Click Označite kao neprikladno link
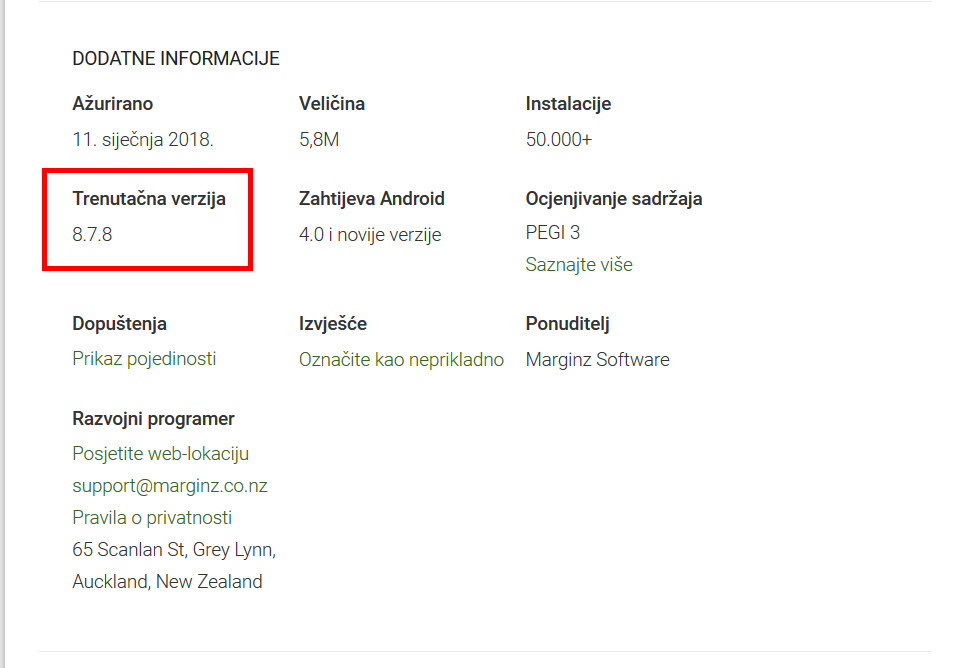964x668 pixels. pyautogui.click(x=401, y=359)
